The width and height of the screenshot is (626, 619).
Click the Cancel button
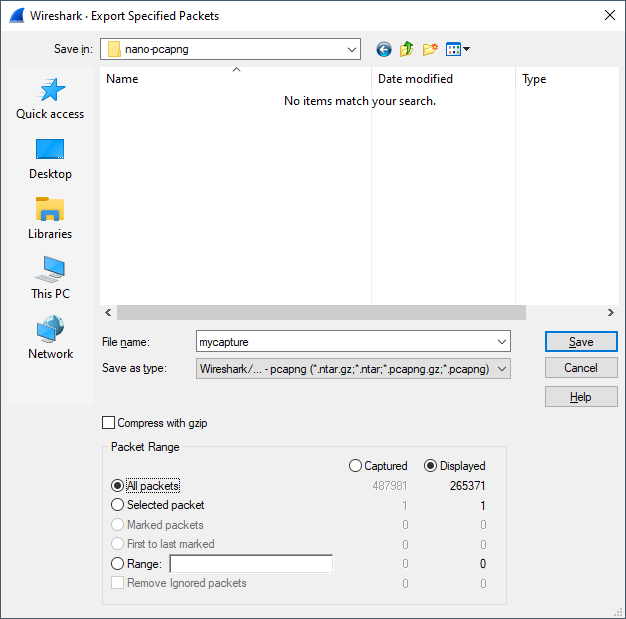581,368
